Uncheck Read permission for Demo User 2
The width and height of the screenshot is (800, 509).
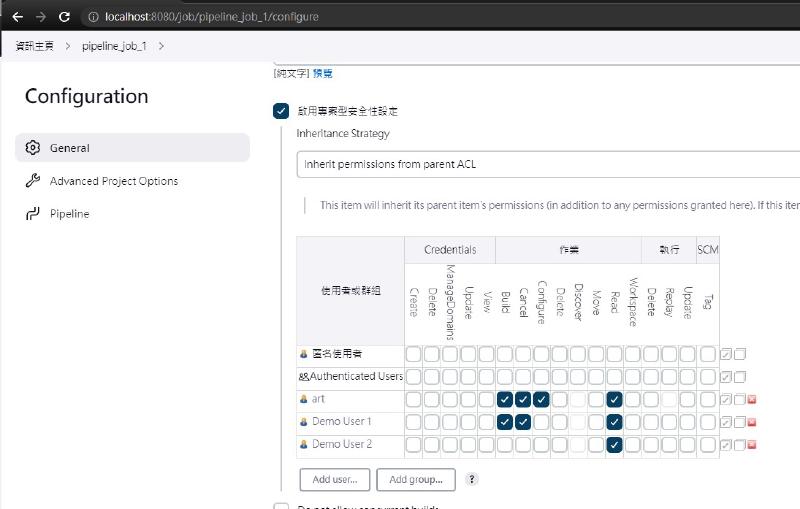[614, 445]
